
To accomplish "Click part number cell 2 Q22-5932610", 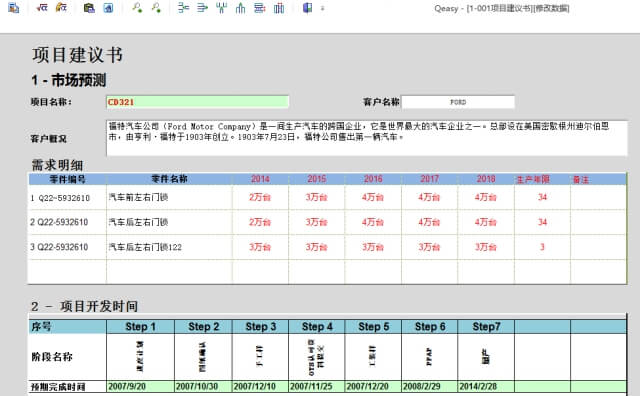I will [x=67, y=222].
